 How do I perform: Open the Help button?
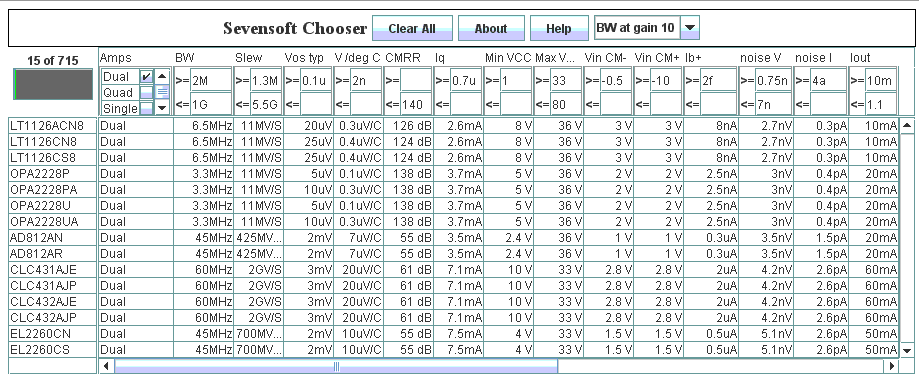tap(559, 28)
